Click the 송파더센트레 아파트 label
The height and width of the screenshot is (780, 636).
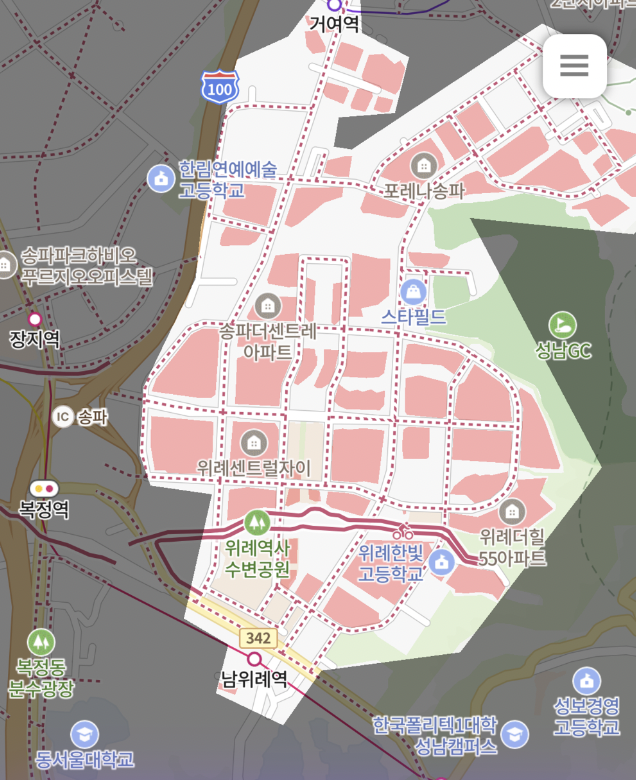[268, 341]
